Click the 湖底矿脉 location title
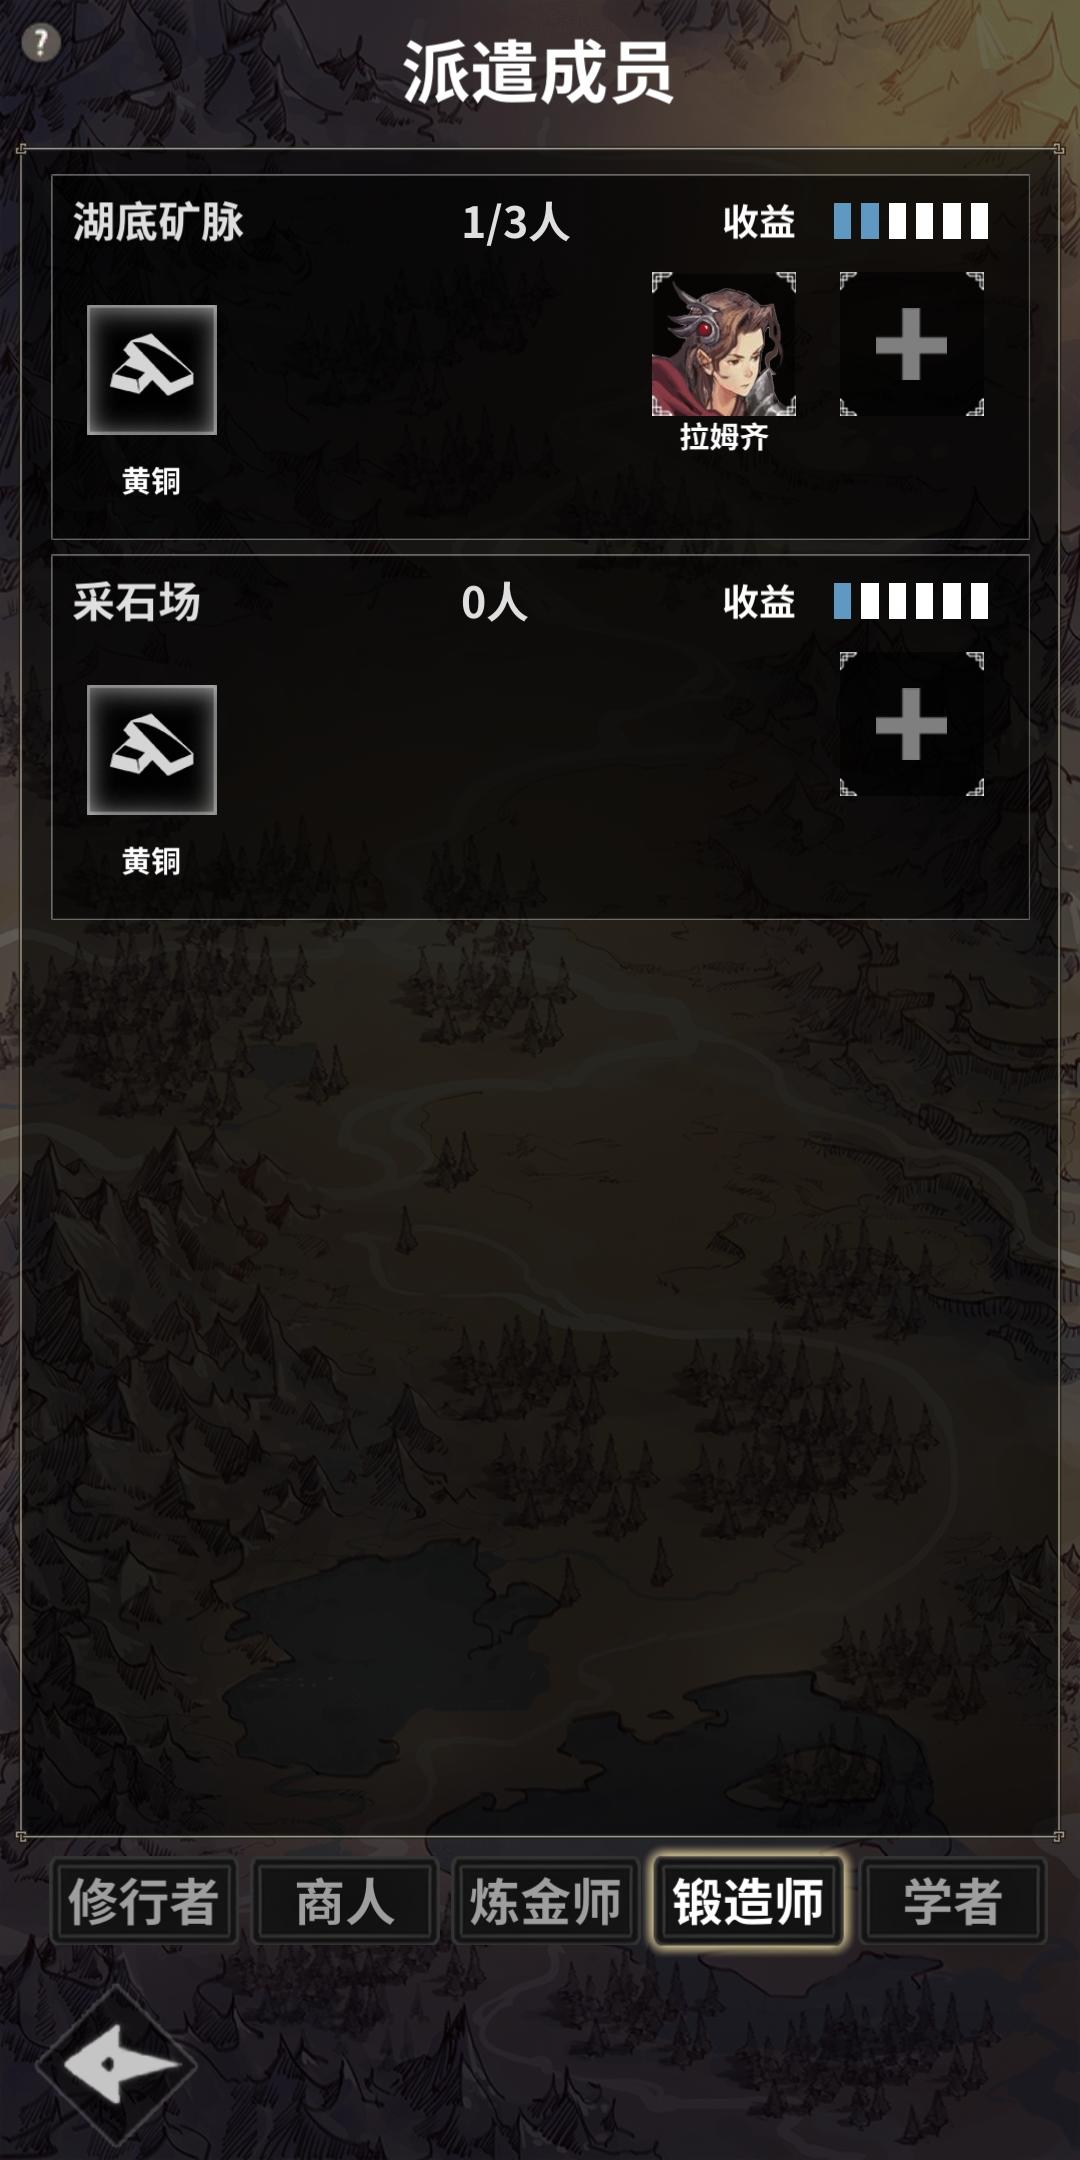 (x=158, y=222)
